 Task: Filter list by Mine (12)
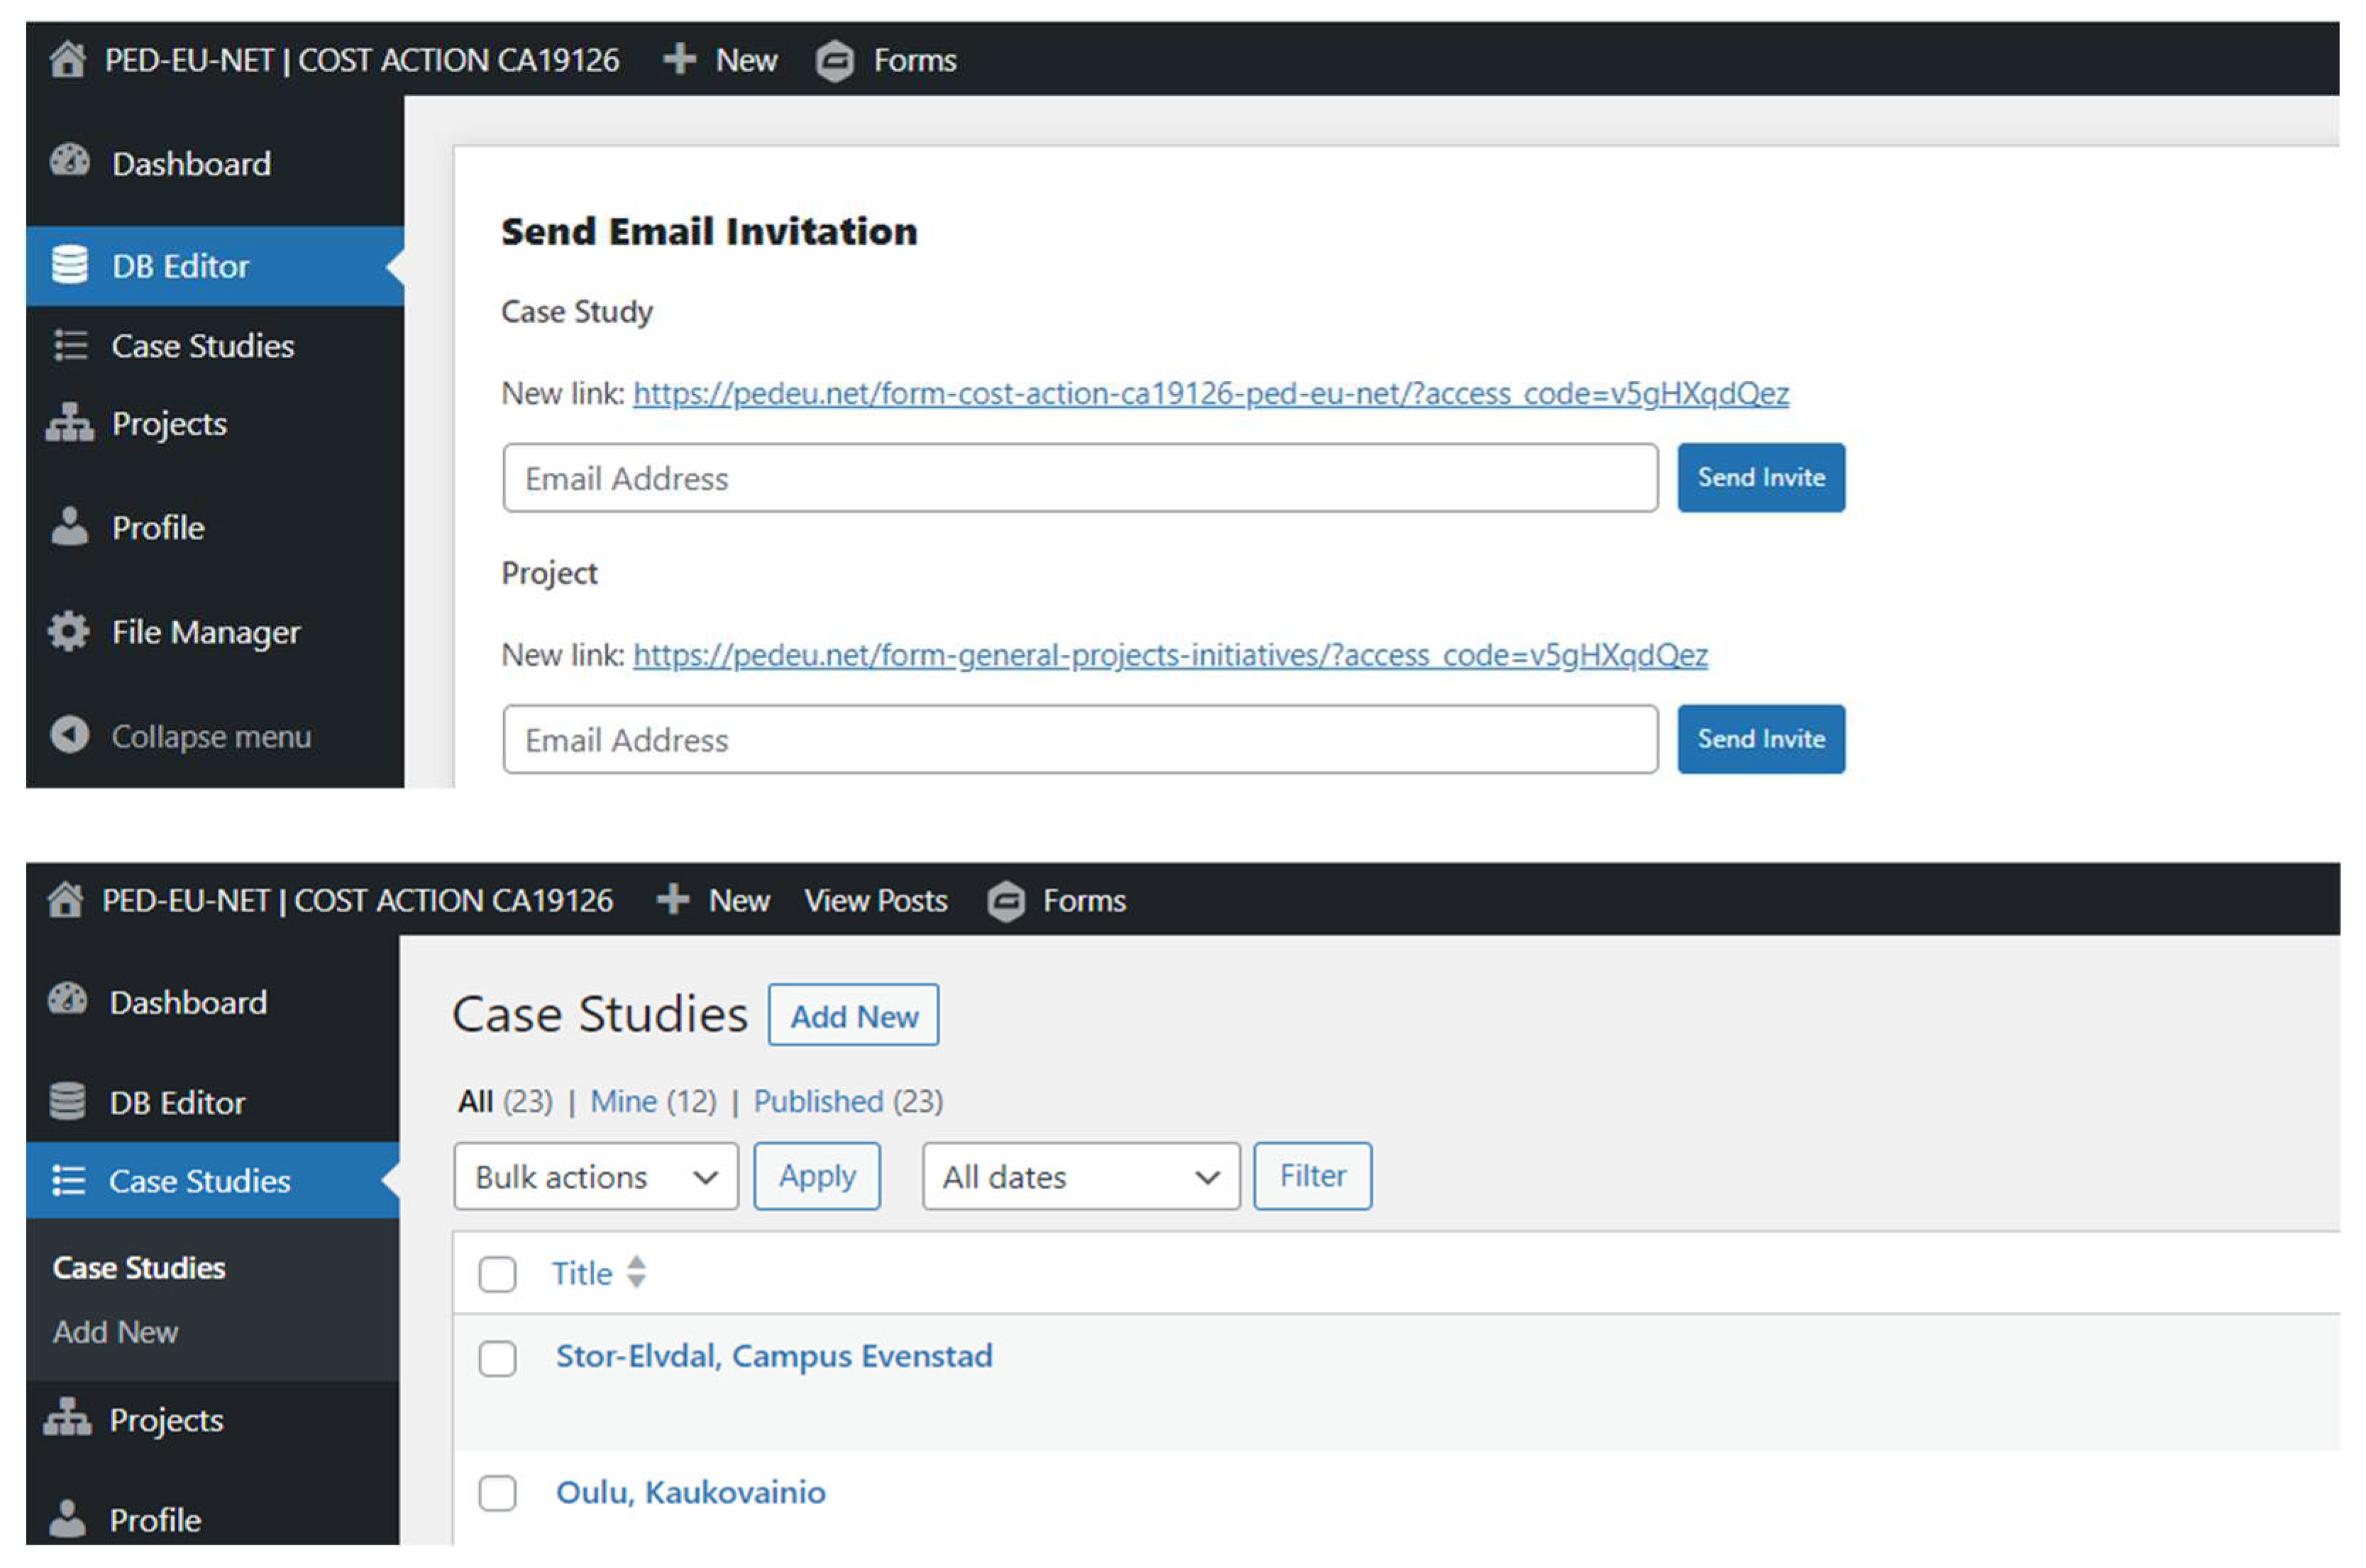pos(652,1101)
